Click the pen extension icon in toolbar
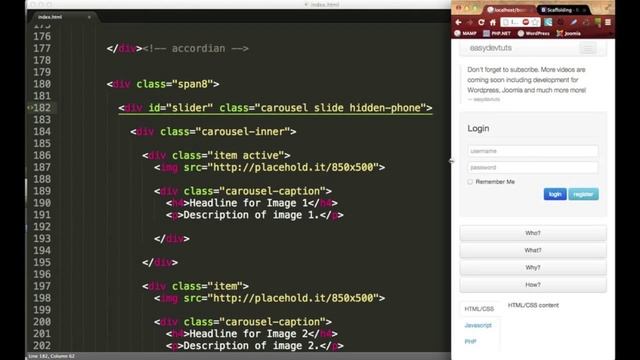640x360 pixels. (573, 22)
